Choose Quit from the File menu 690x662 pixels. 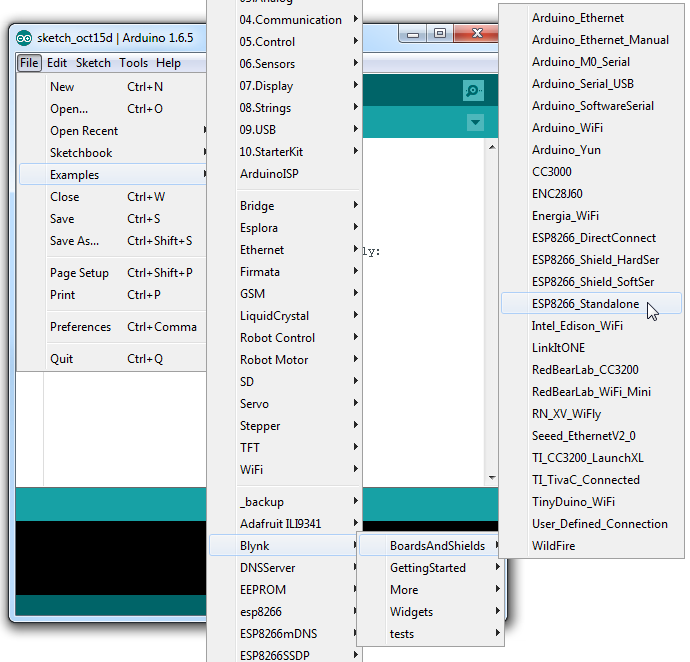pos(112,359)
